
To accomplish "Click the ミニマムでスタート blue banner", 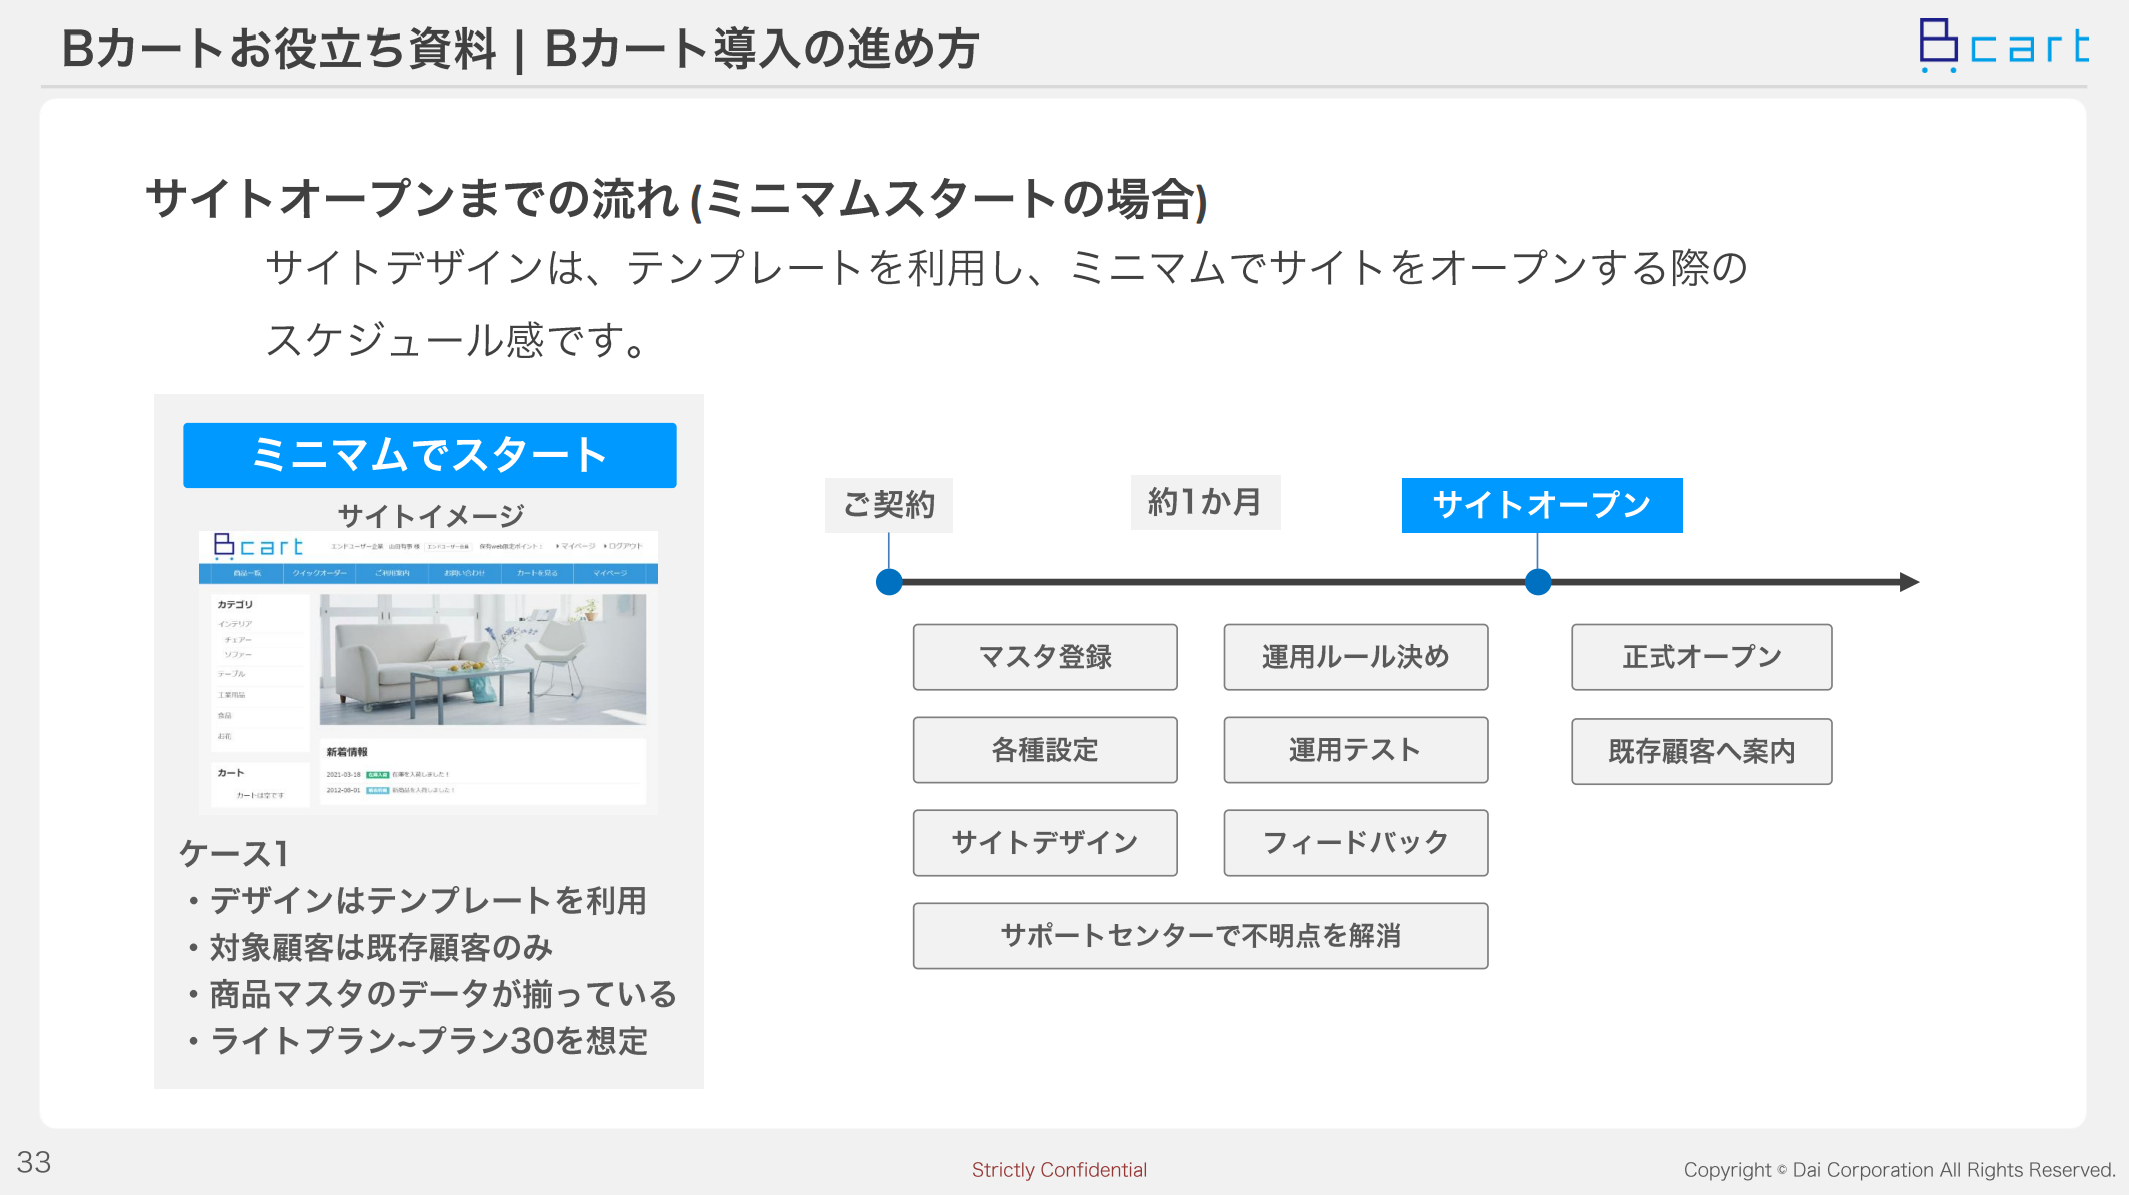I will [x=430, y=455].
